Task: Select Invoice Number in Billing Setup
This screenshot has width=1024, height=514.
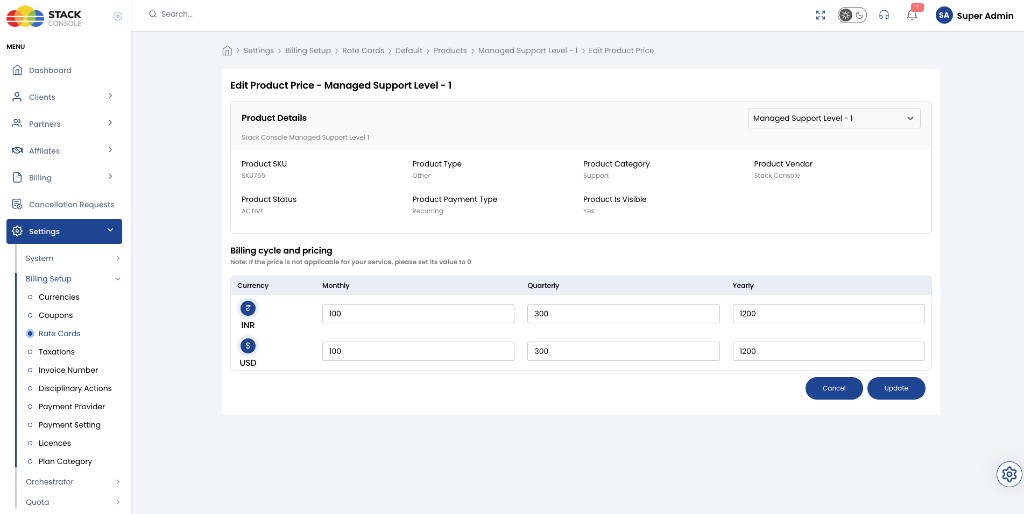Action: click(x=68, y=370)
